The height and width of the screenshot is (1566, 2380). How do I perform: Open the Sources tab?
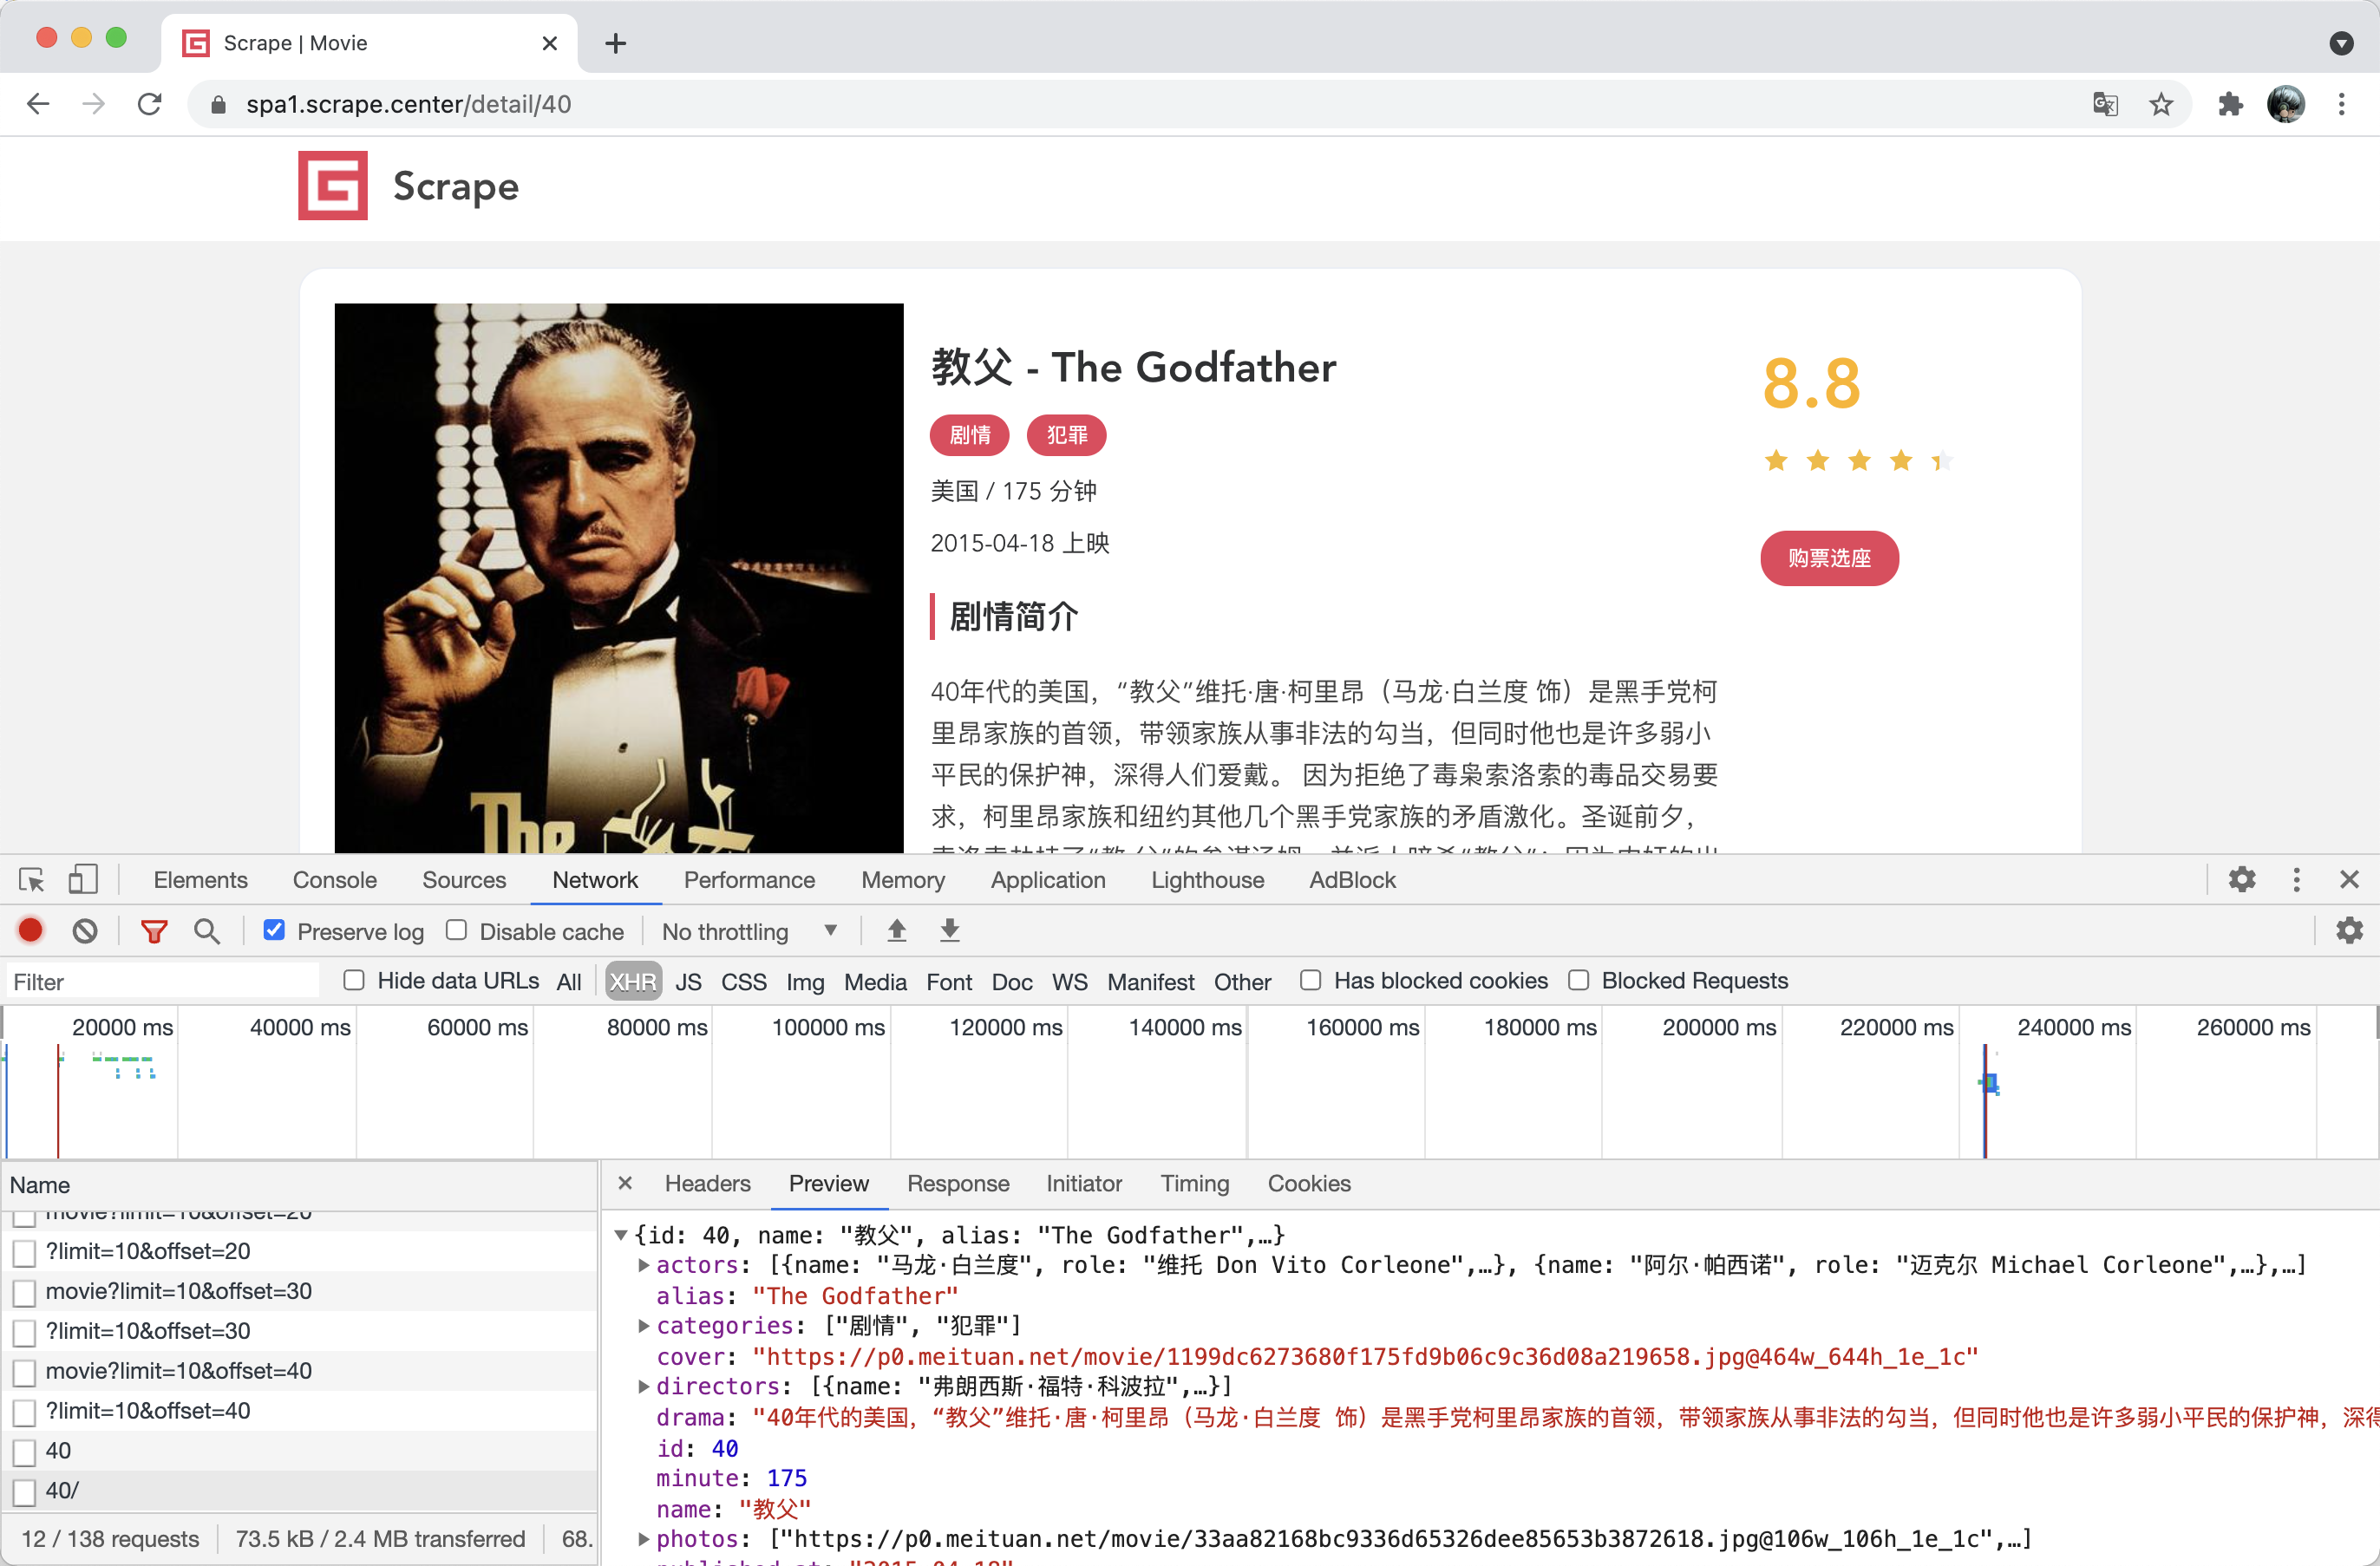[464, 880]
